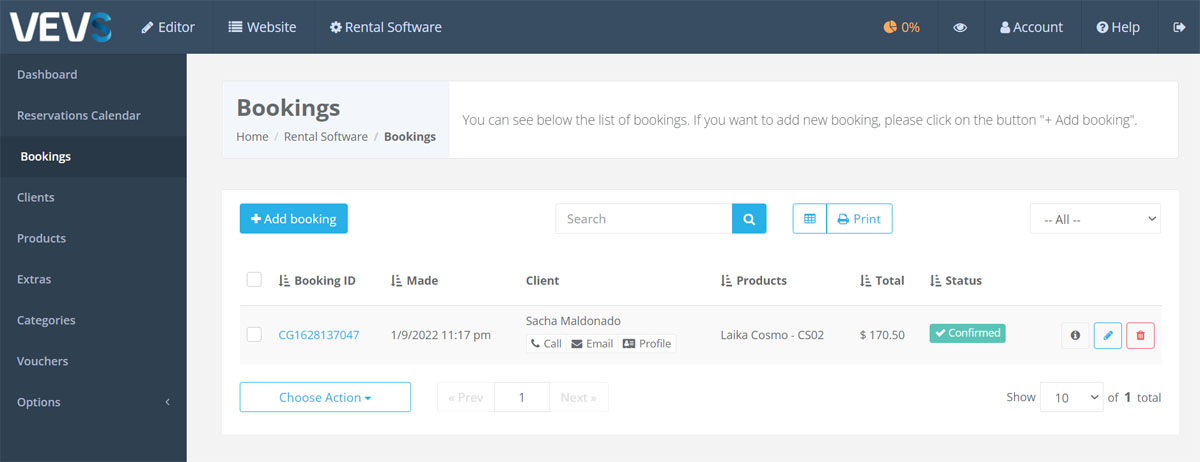This screenshot has height=462, width=1200.
Task: Click the Rental Software breadcrumb link
Action: coord(326,137)
